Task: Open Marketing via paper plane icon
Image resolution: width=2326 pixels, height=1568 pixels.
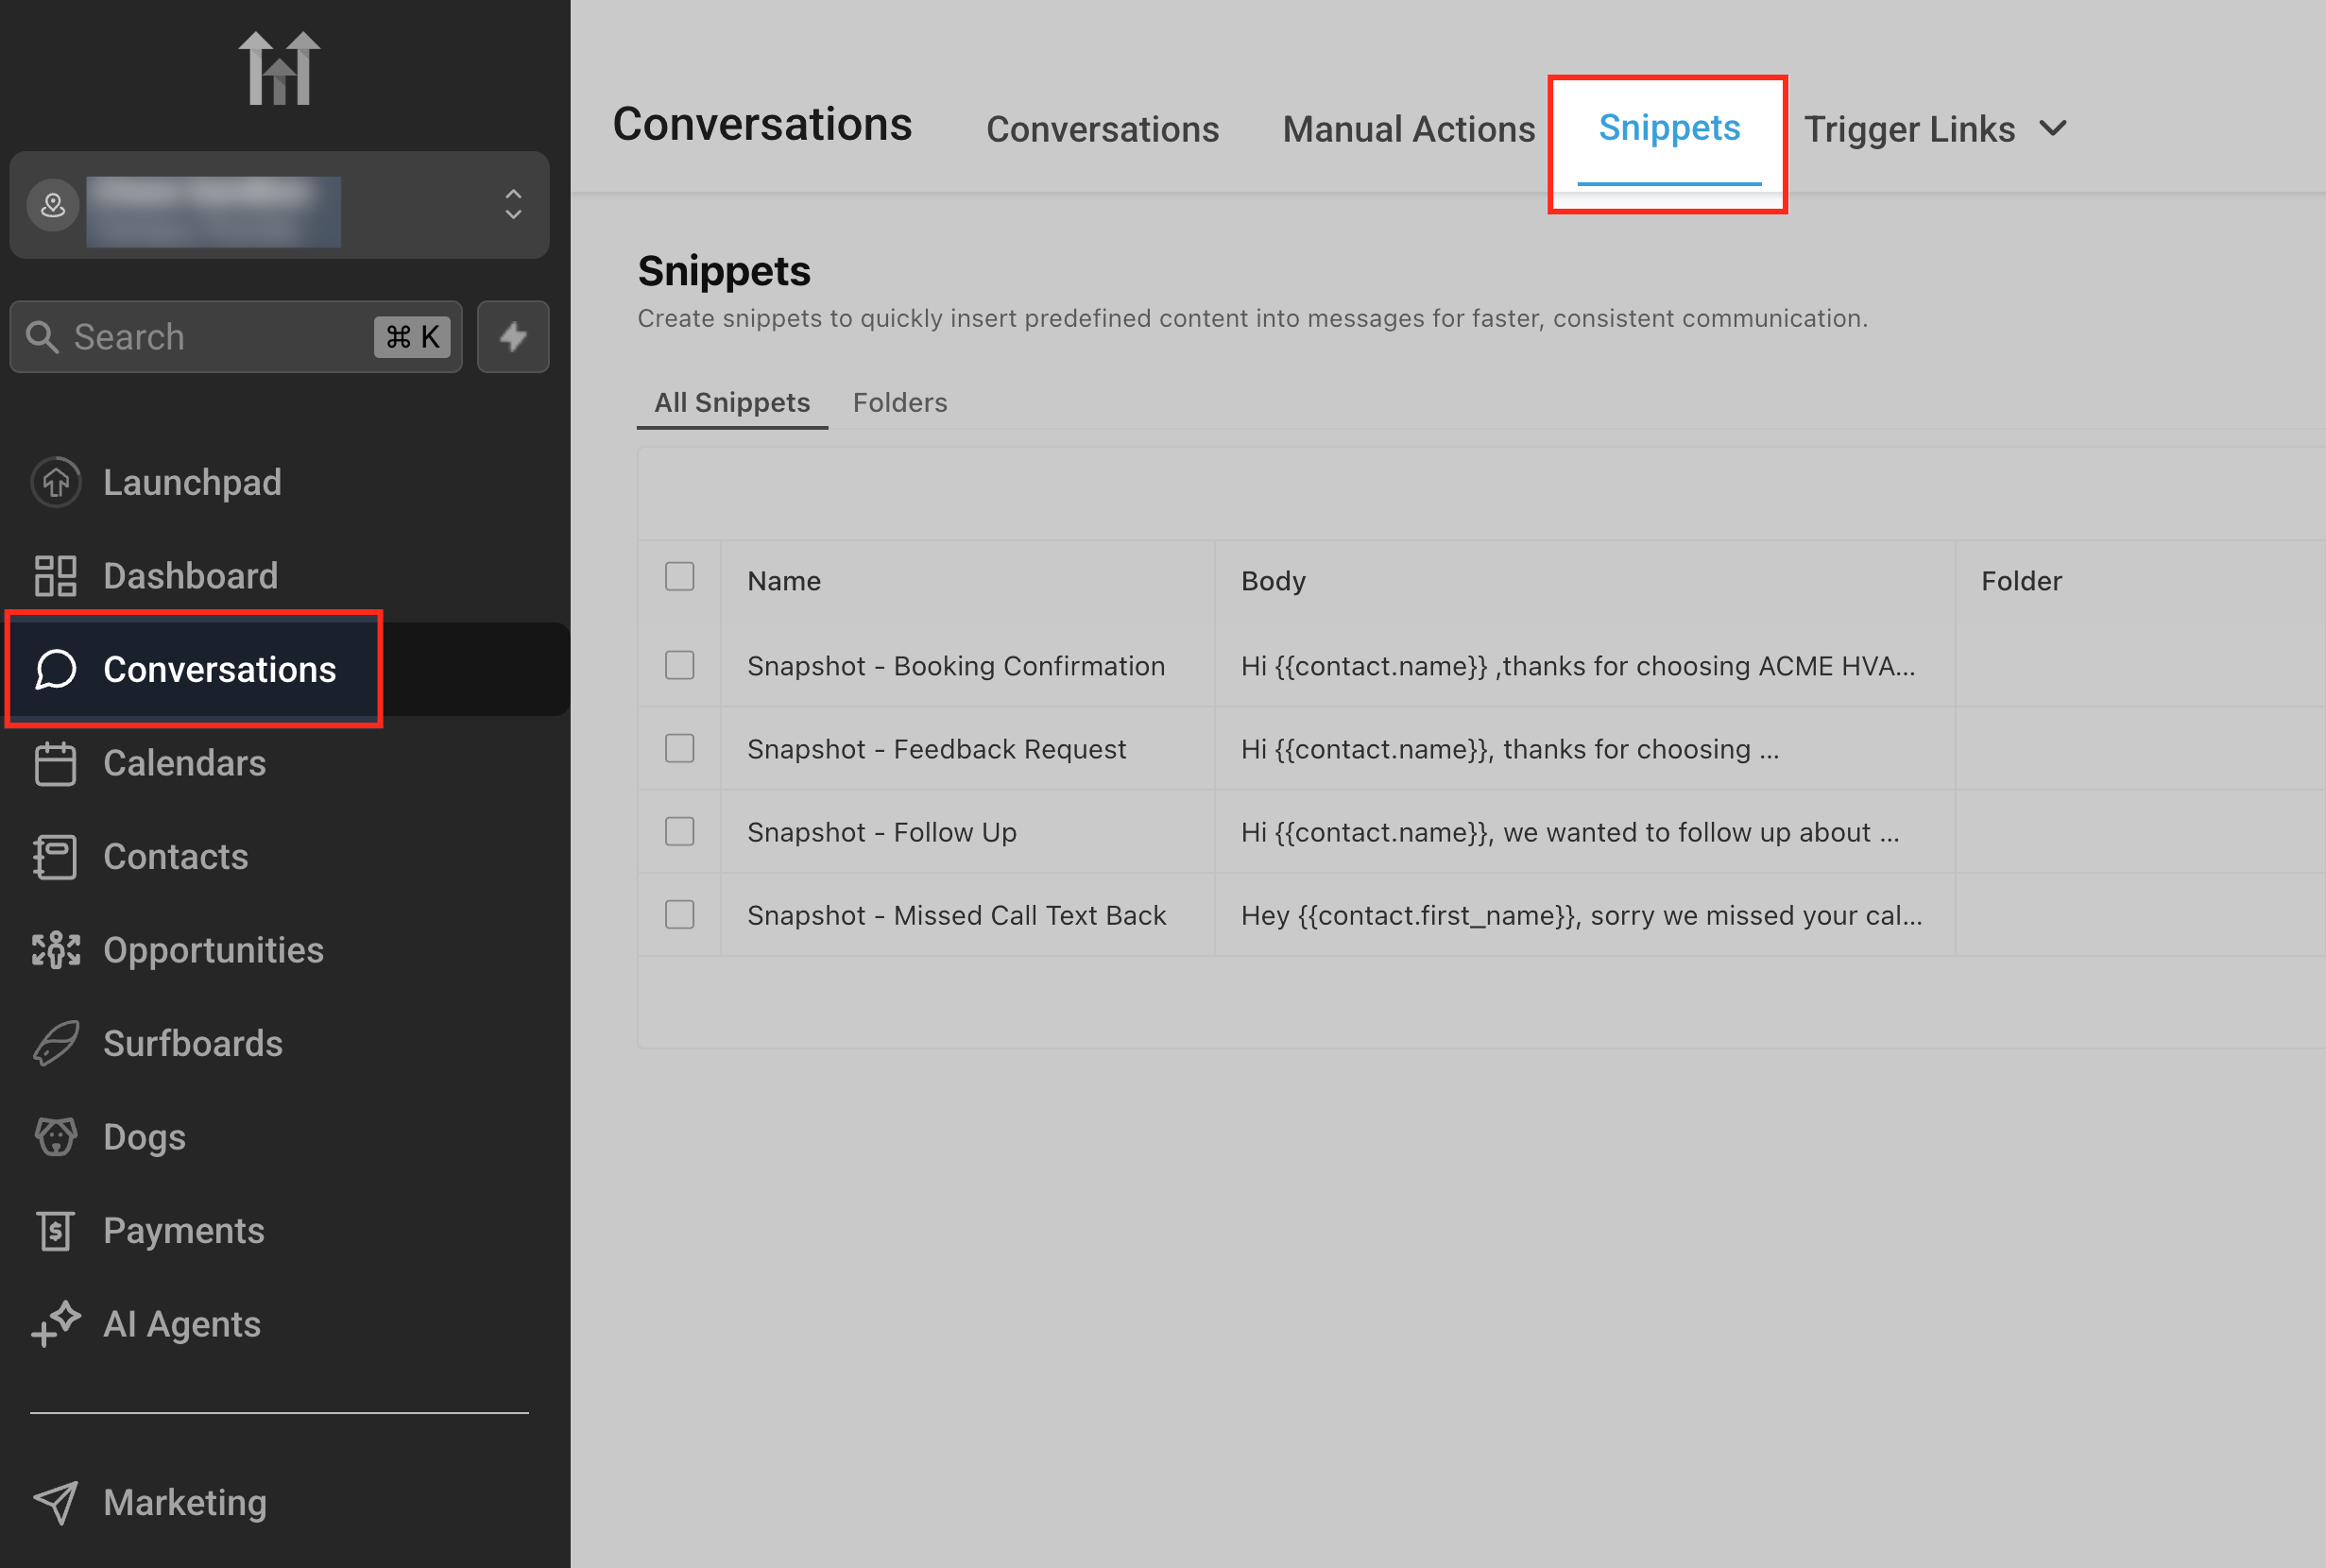Action: (56, 1503)
